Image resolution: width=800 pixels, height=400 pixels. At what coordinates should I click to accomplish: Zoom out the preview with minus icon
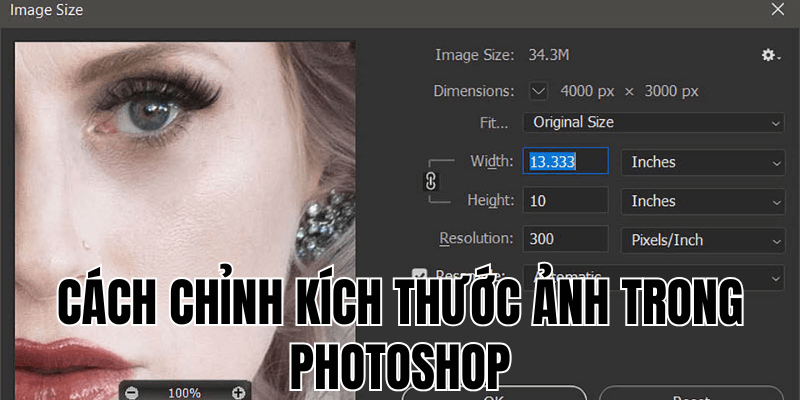133,393
